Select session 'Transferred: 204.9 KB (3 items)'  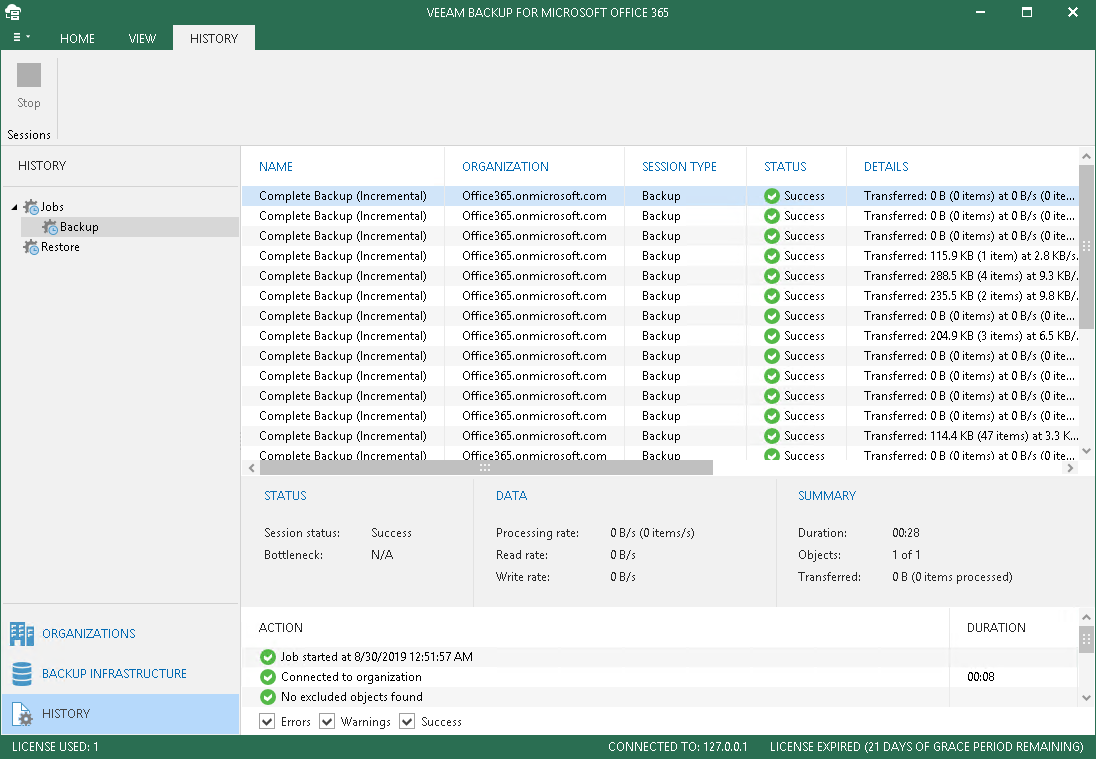[660, 336]
